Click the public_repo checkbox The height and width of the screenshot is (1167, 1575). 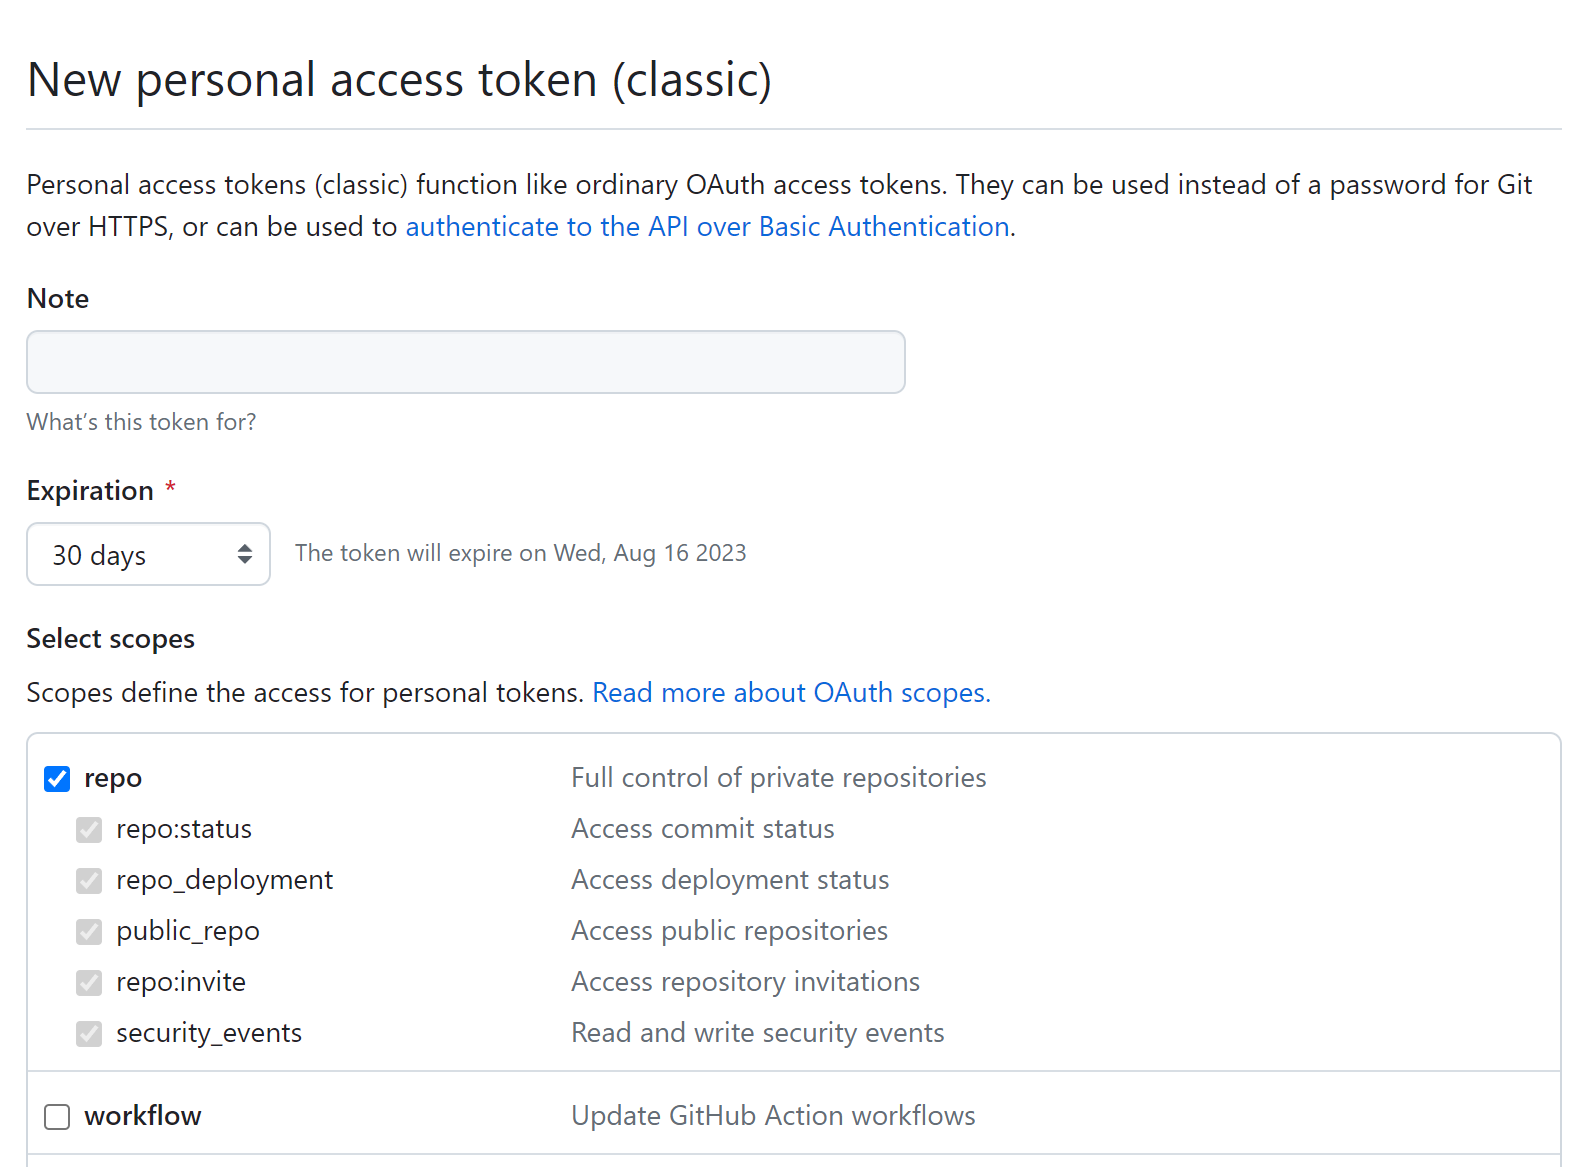point(89,932)
